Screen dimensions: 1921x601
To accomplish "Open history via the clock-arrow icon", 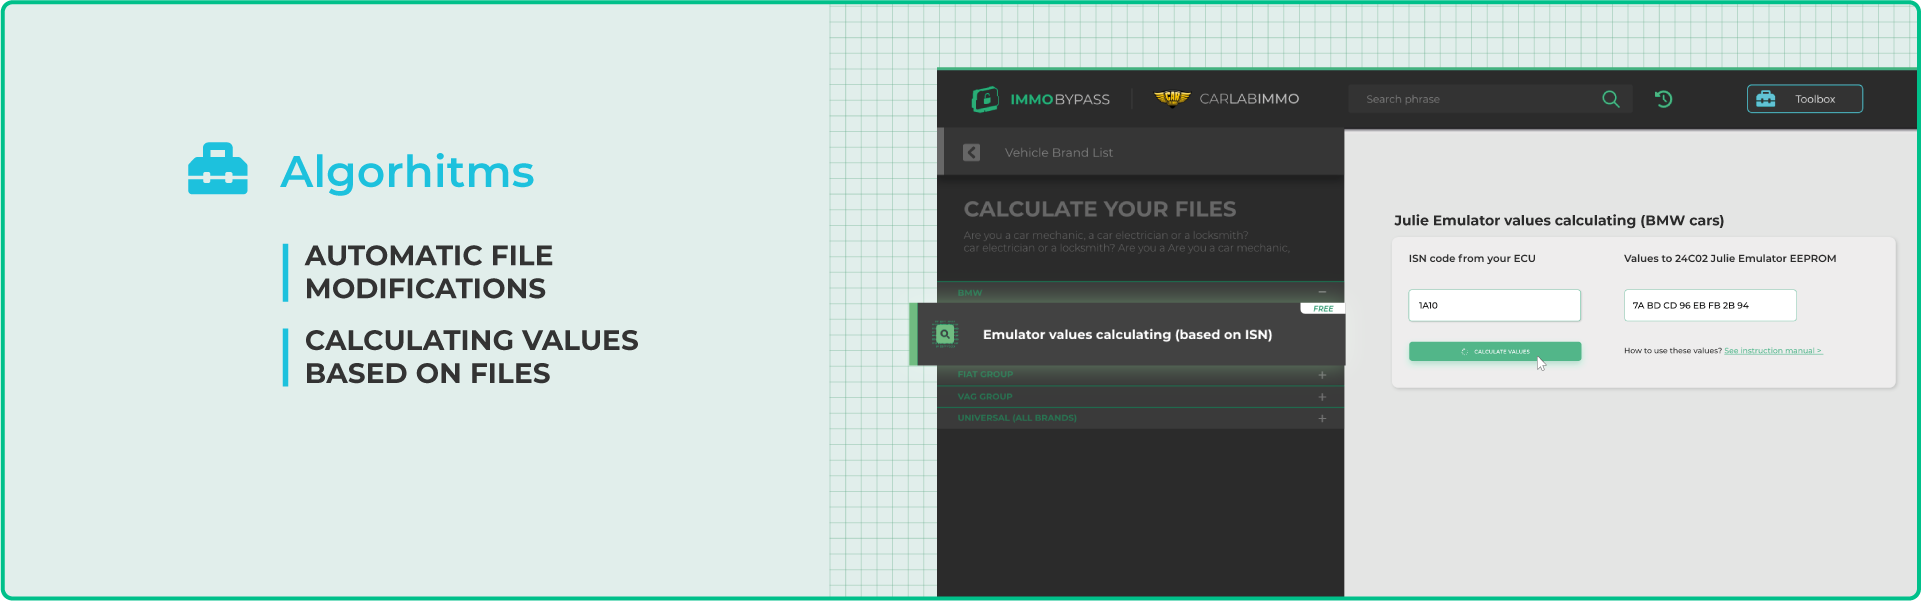I will pyautogui.click(x=1663, y=99).
